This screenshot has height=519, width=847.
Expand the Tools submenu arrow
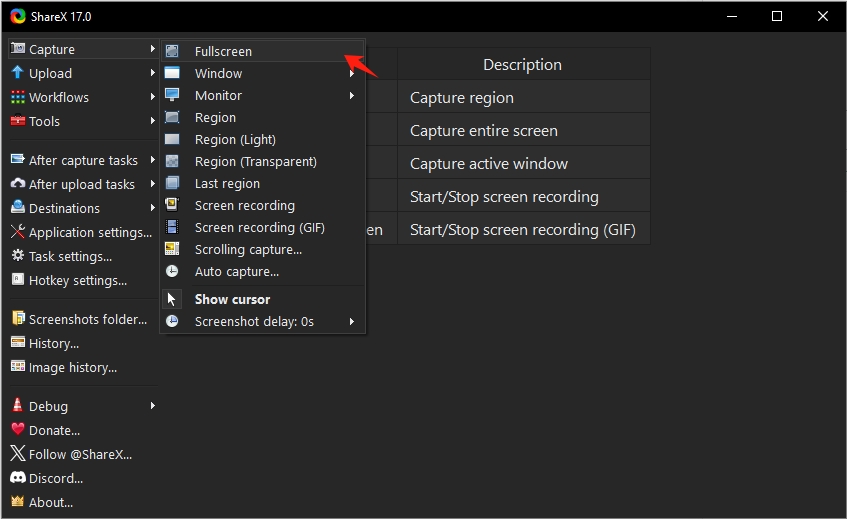(x=153, y=121)
